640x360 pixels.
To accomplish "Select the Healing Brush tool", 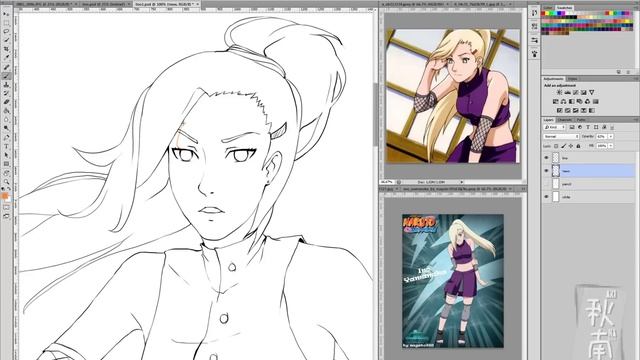I will (x=6, y=67).
